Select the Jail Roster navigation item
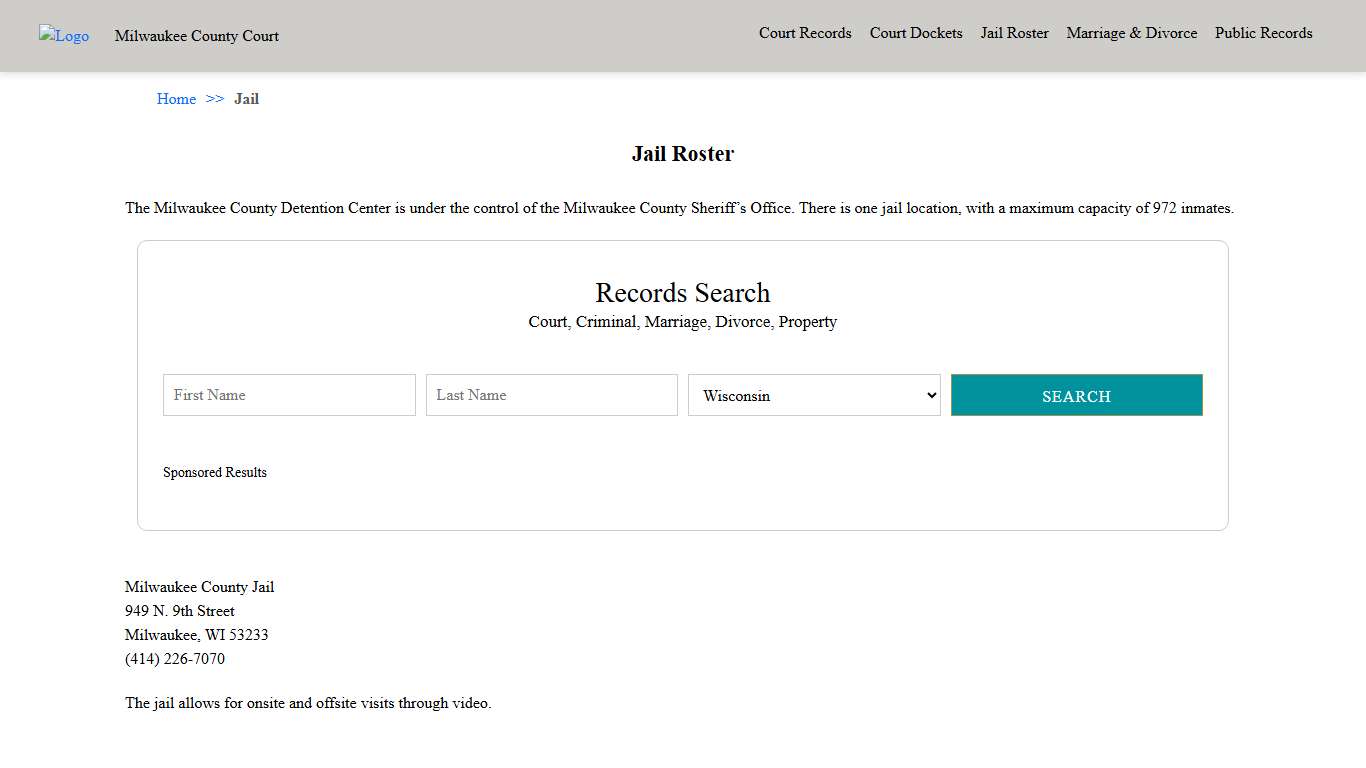 pyautogui.click(x=1014, y=33)
